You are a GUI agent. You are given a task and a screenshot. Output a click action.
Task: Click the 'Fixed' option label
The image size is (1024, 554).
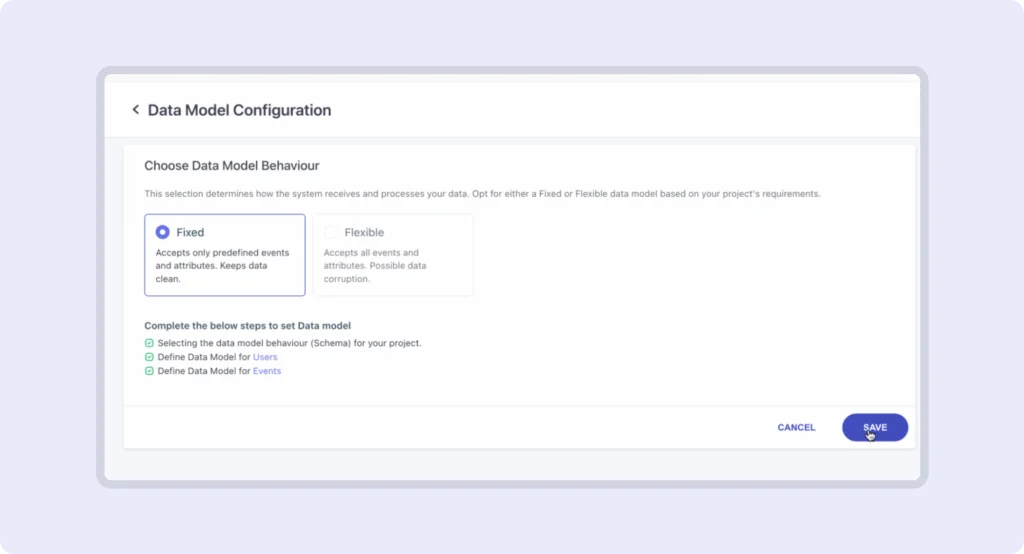coord(190,232)
